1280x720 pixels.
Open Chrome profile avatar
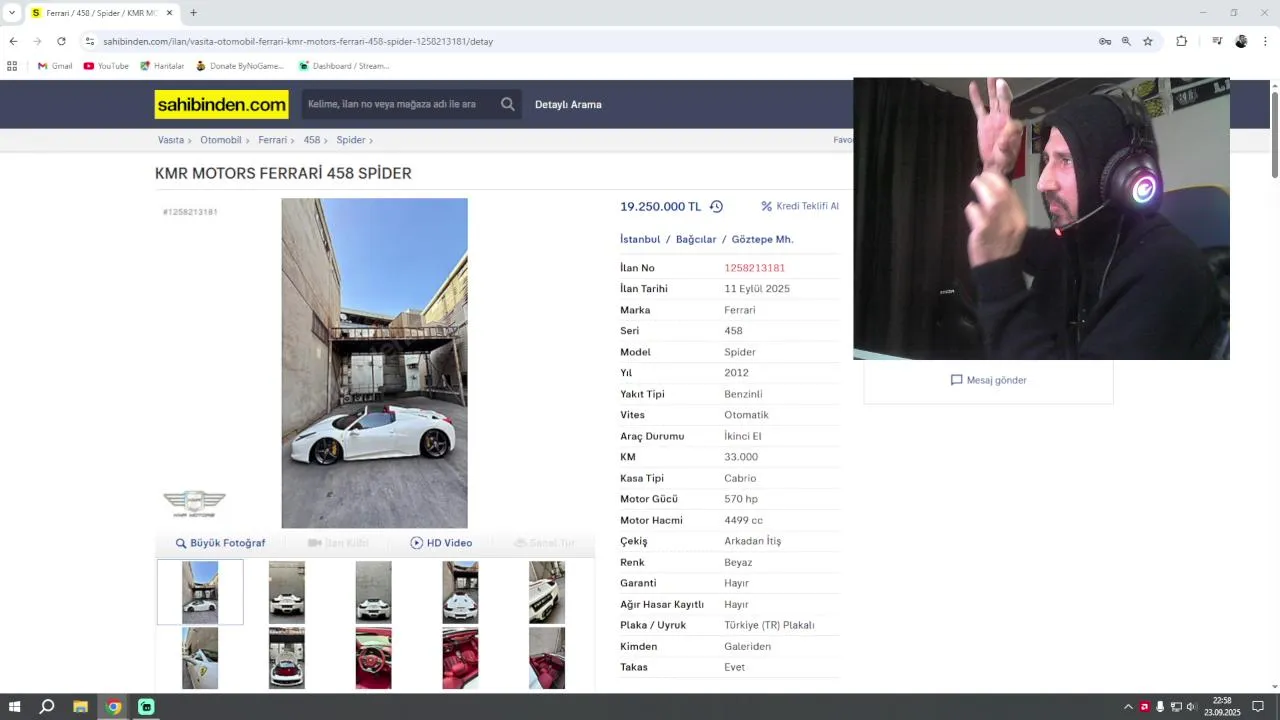point(1241,41)
